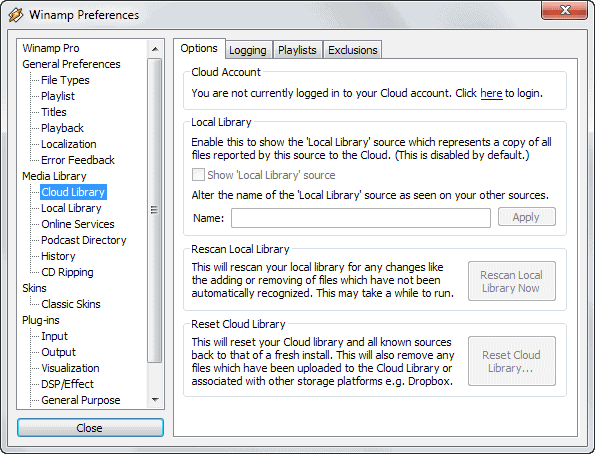The height and width of the screenshot is (454, 595).
Task: Open CD Ripping preferences
Action: point(67,272)
